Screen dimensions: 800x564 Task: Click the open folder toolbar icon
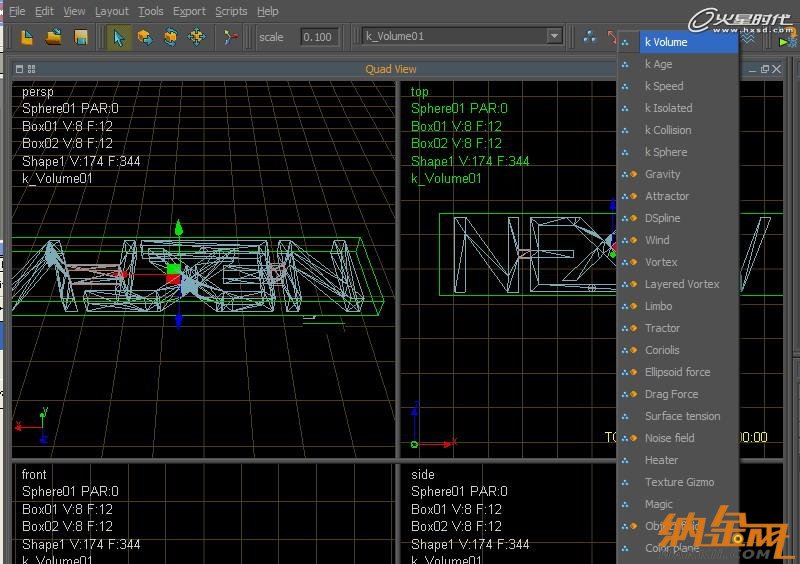coord(54,37)
